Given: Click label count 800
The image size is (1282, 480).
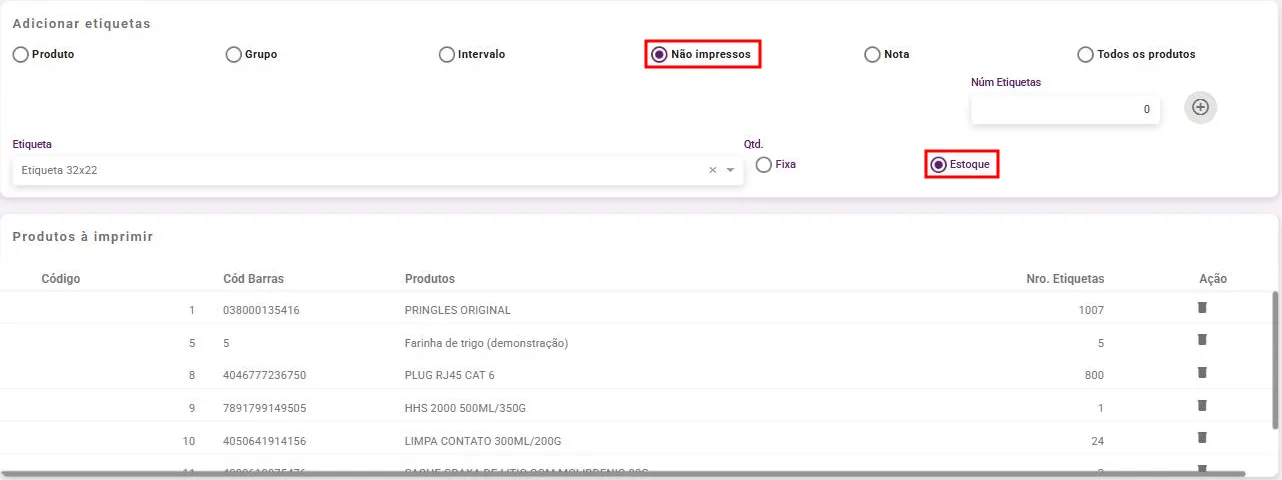Looking at the screenshot, I should point(1094,375).
